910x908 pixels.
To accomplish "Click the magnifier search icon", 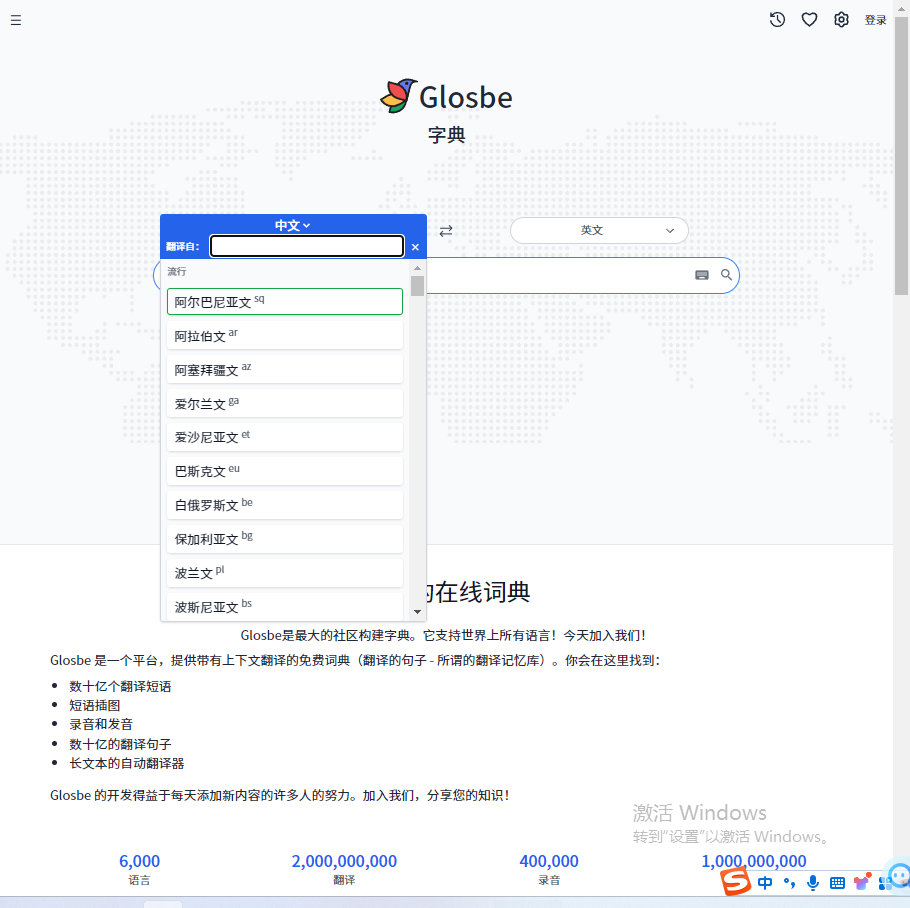I will [x=726, y=275].
